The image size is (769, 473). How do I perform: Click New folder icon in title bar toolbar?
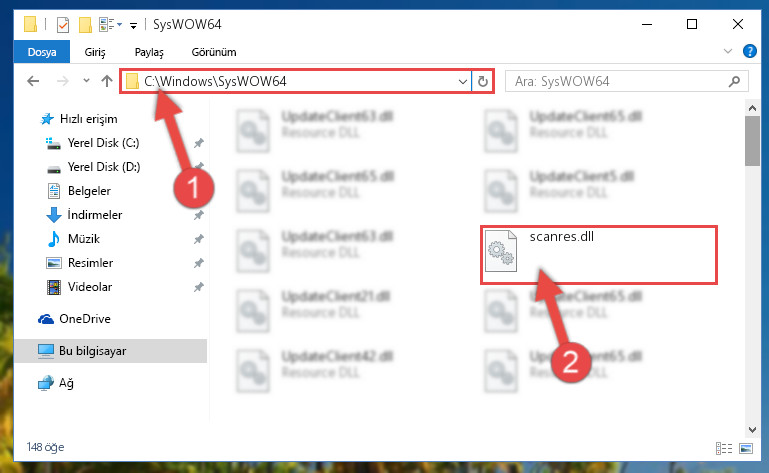click(x=85, y=25)
